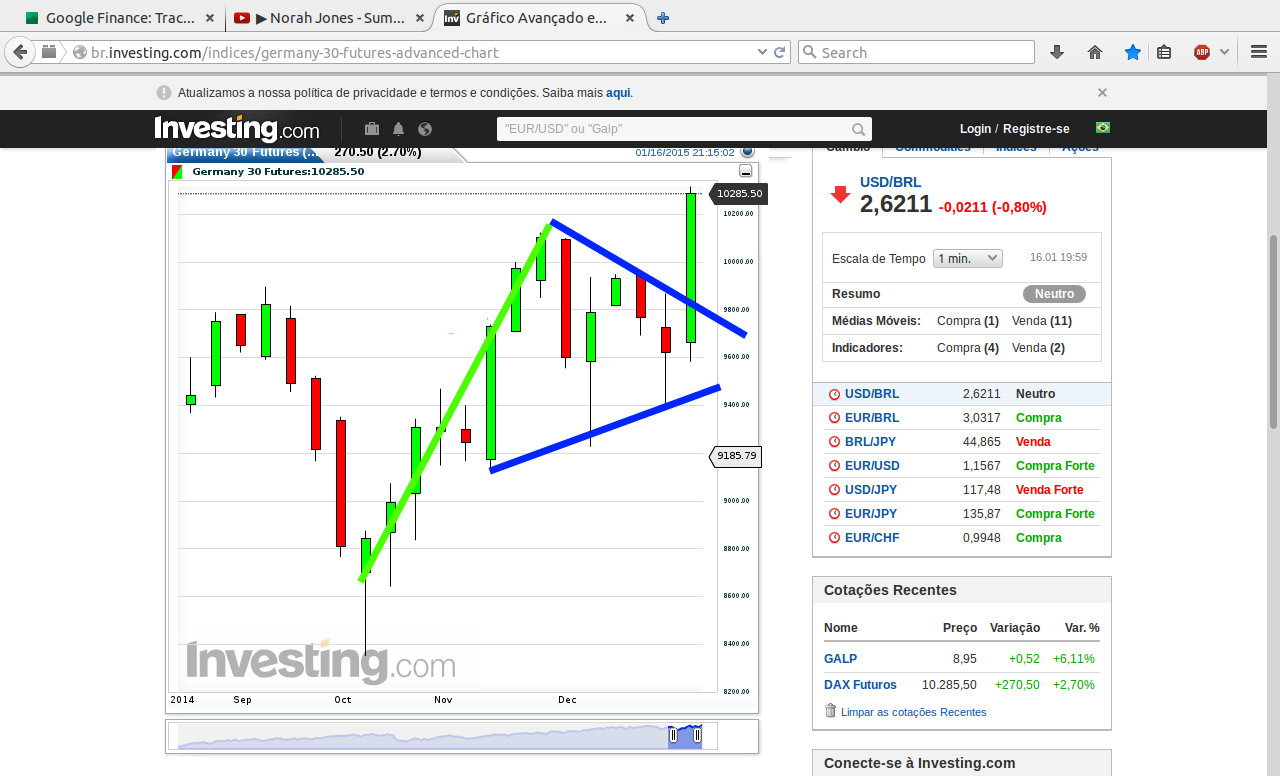Click the Registre-se link
This screenshot has width=1280, height=776.
tap(1036, 129)
